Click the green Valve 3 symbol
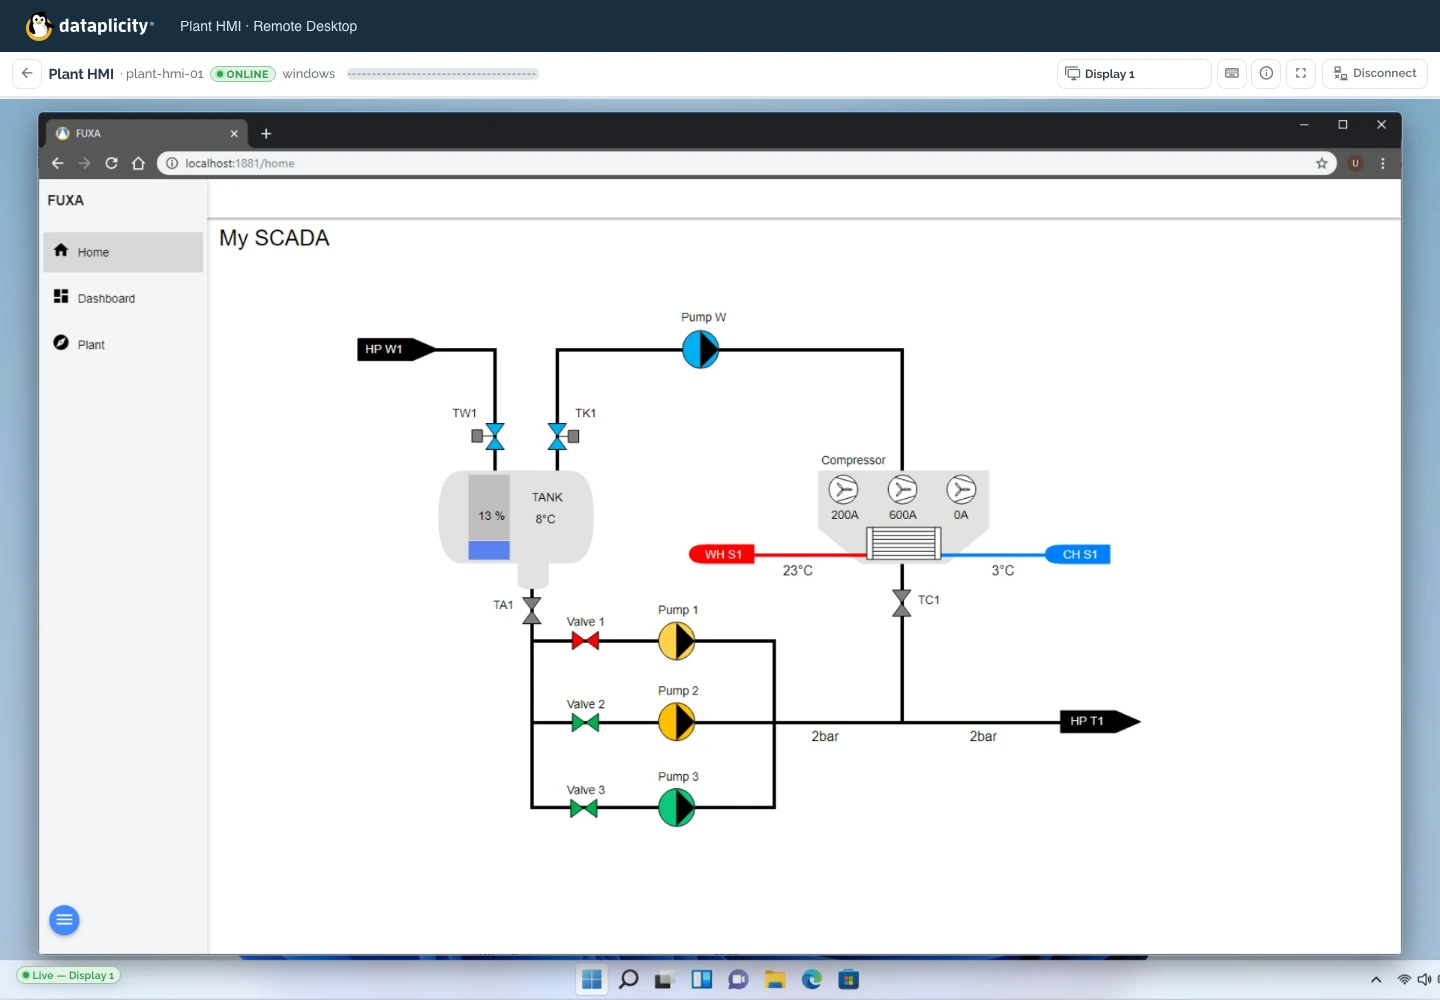Image resolution: width=1440 pixels, height=1000 pixels. tap(584, 808)
